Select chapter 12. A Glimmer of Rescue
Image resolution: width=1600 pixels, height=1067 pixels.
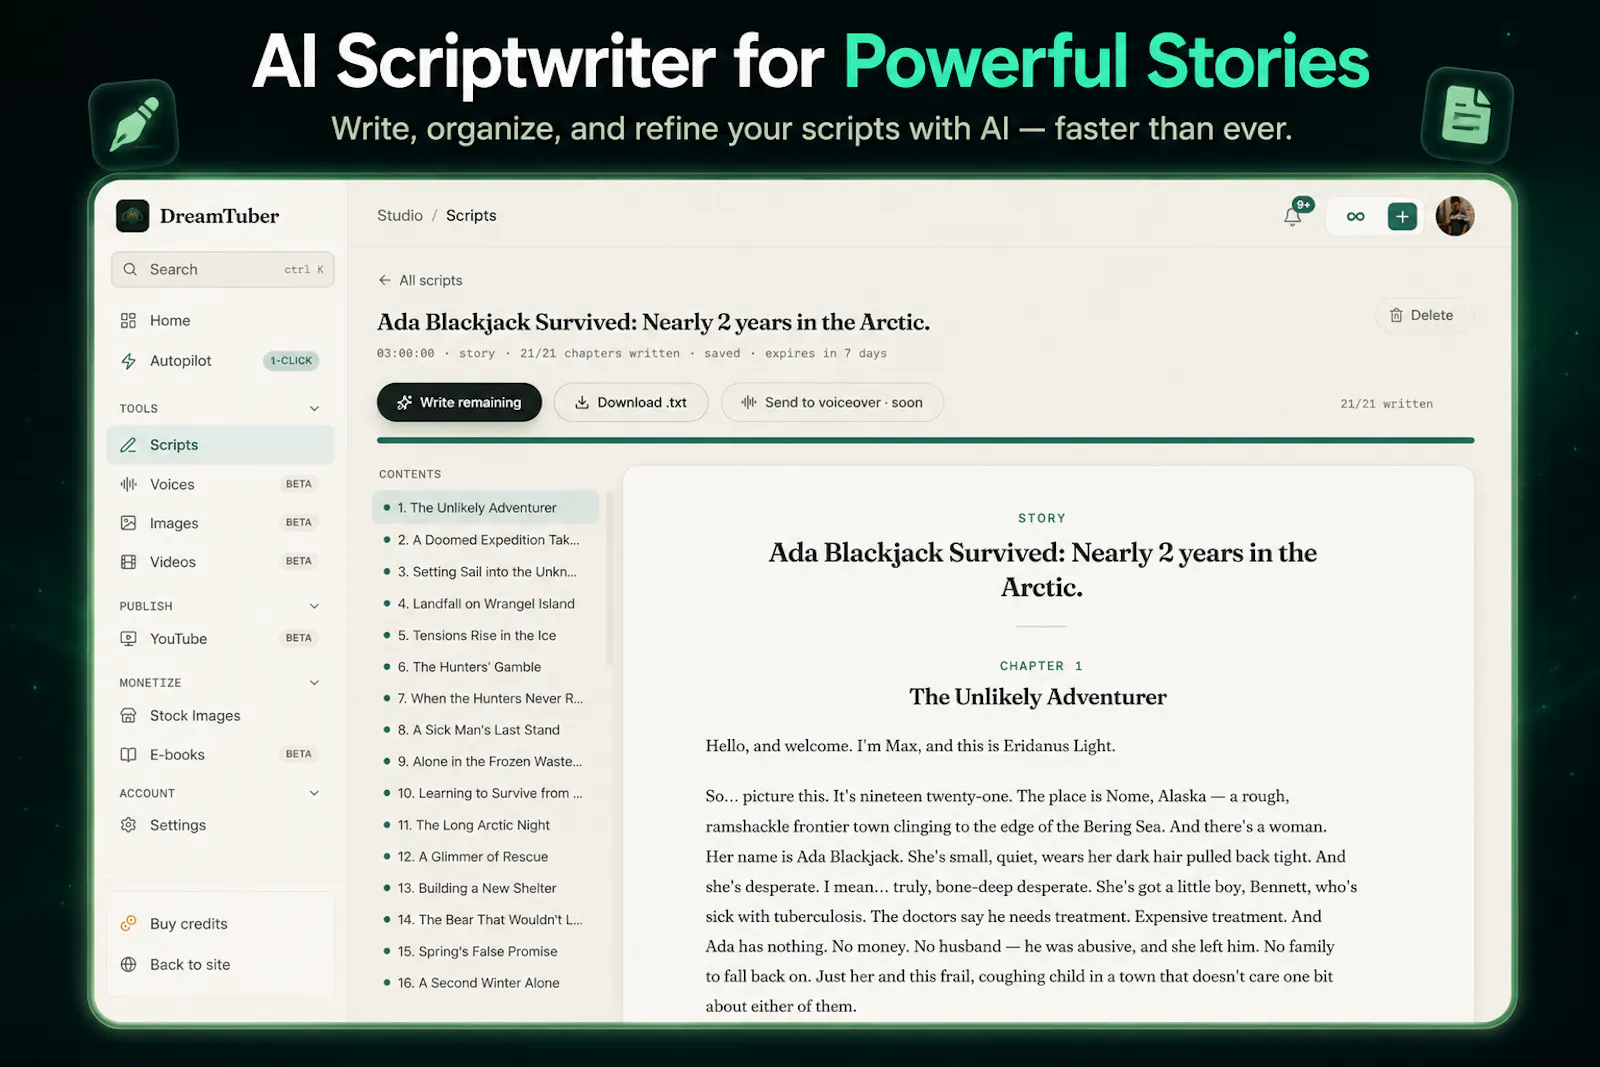[x=485, y=856]
